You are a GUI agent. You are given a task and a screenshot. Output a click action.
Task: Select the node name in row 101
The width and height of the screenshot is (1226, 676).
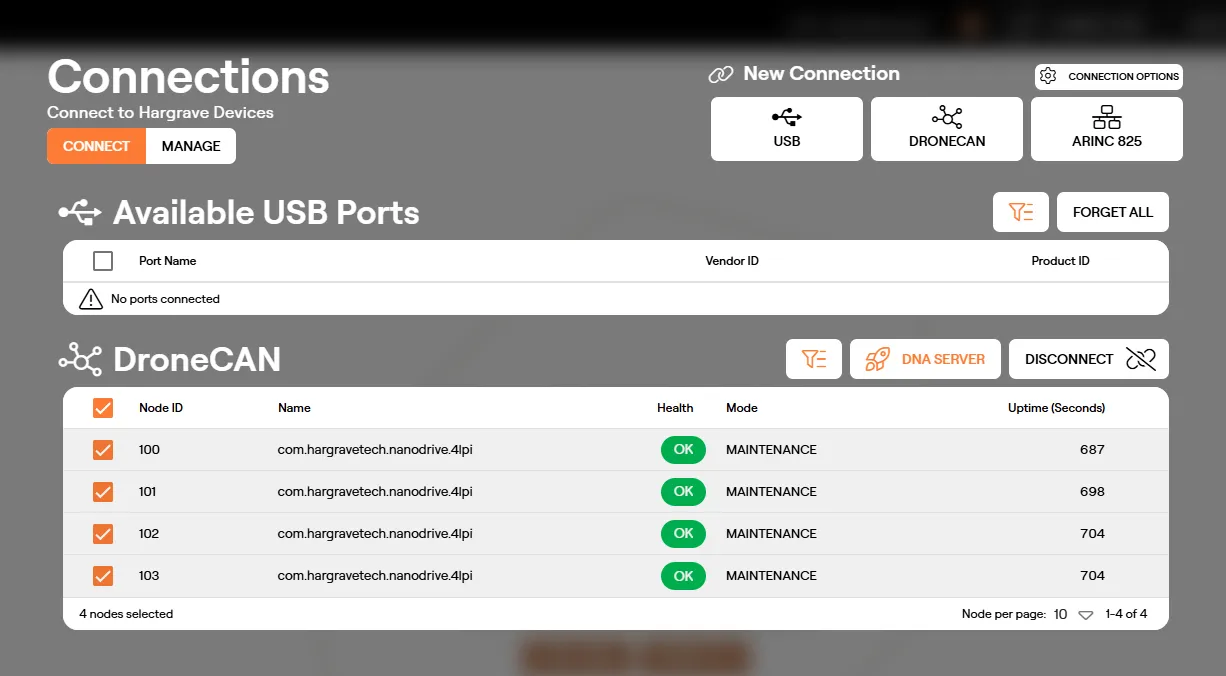[x=375, y=492]
